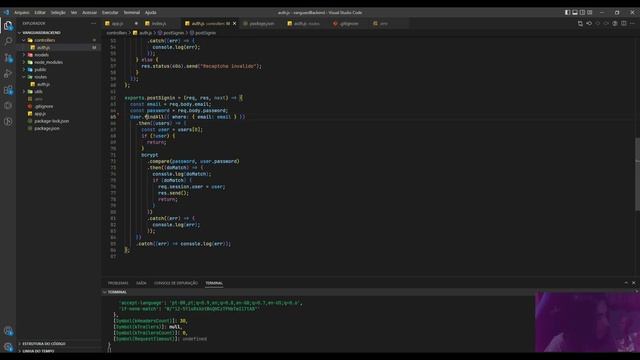The width and height of the screenshot is (640, 360).
Task: Toggle the bottom panel layout icon
Action: pyautogui.click(x=575, y=13)
